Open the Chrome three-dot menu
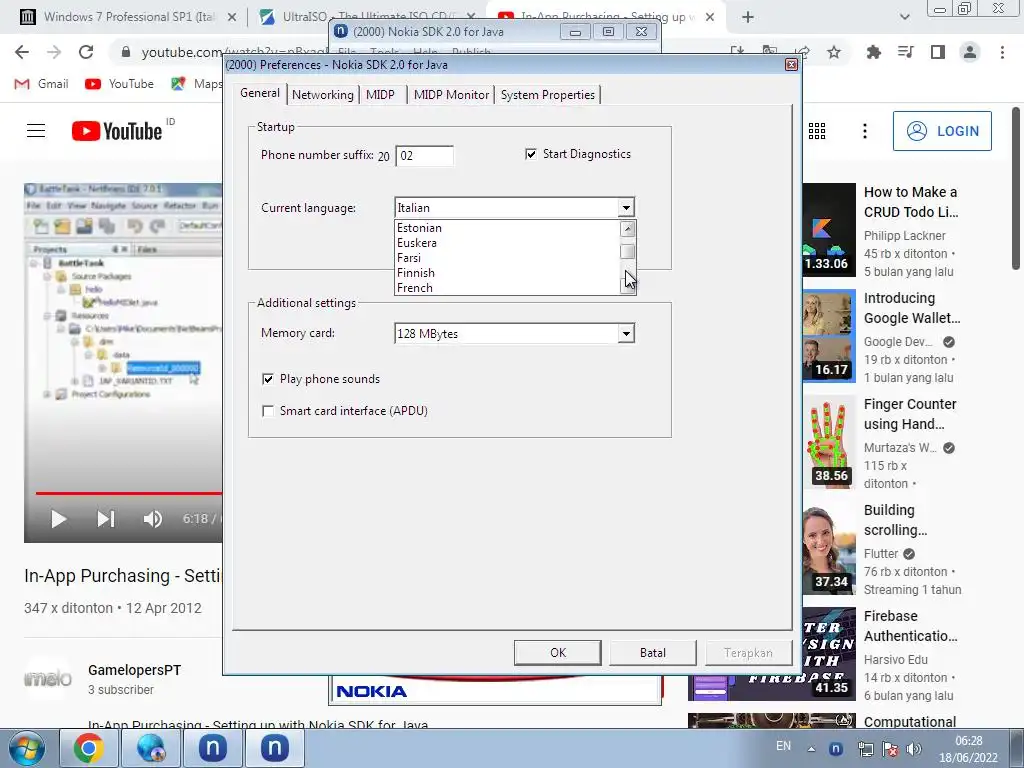The height and width of the screenshot is (768, 1024). 1002,52
